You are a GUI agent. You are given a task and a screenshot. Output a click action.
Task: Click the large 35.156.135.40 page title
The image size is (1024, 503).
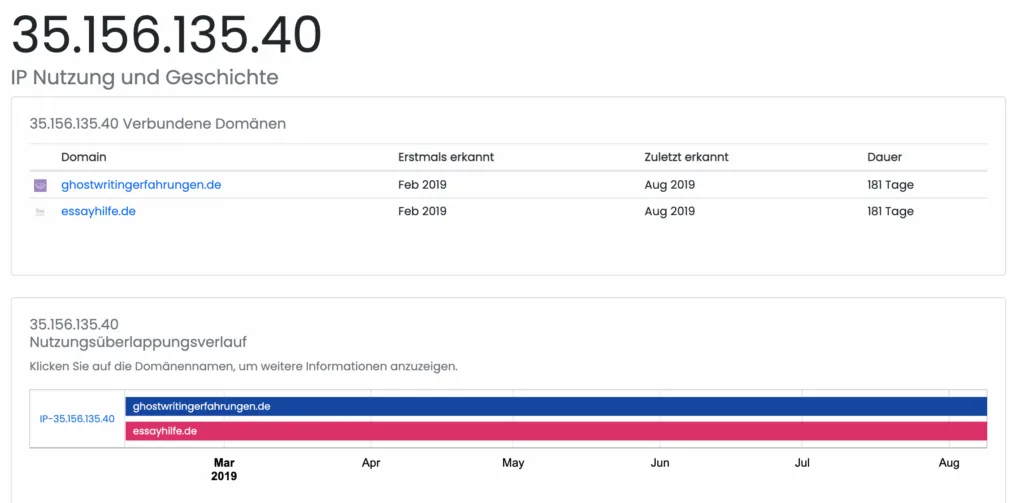click(x=166, y=35)
